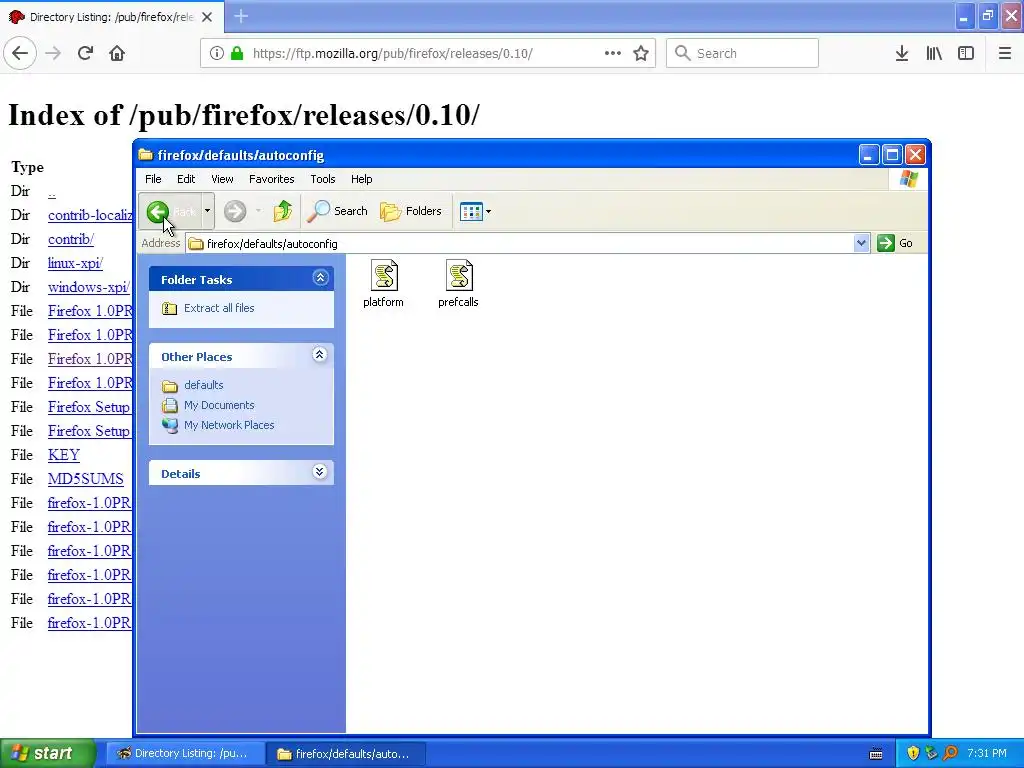
Task: Open page actions three-dot menu
Action: point(613,53)
